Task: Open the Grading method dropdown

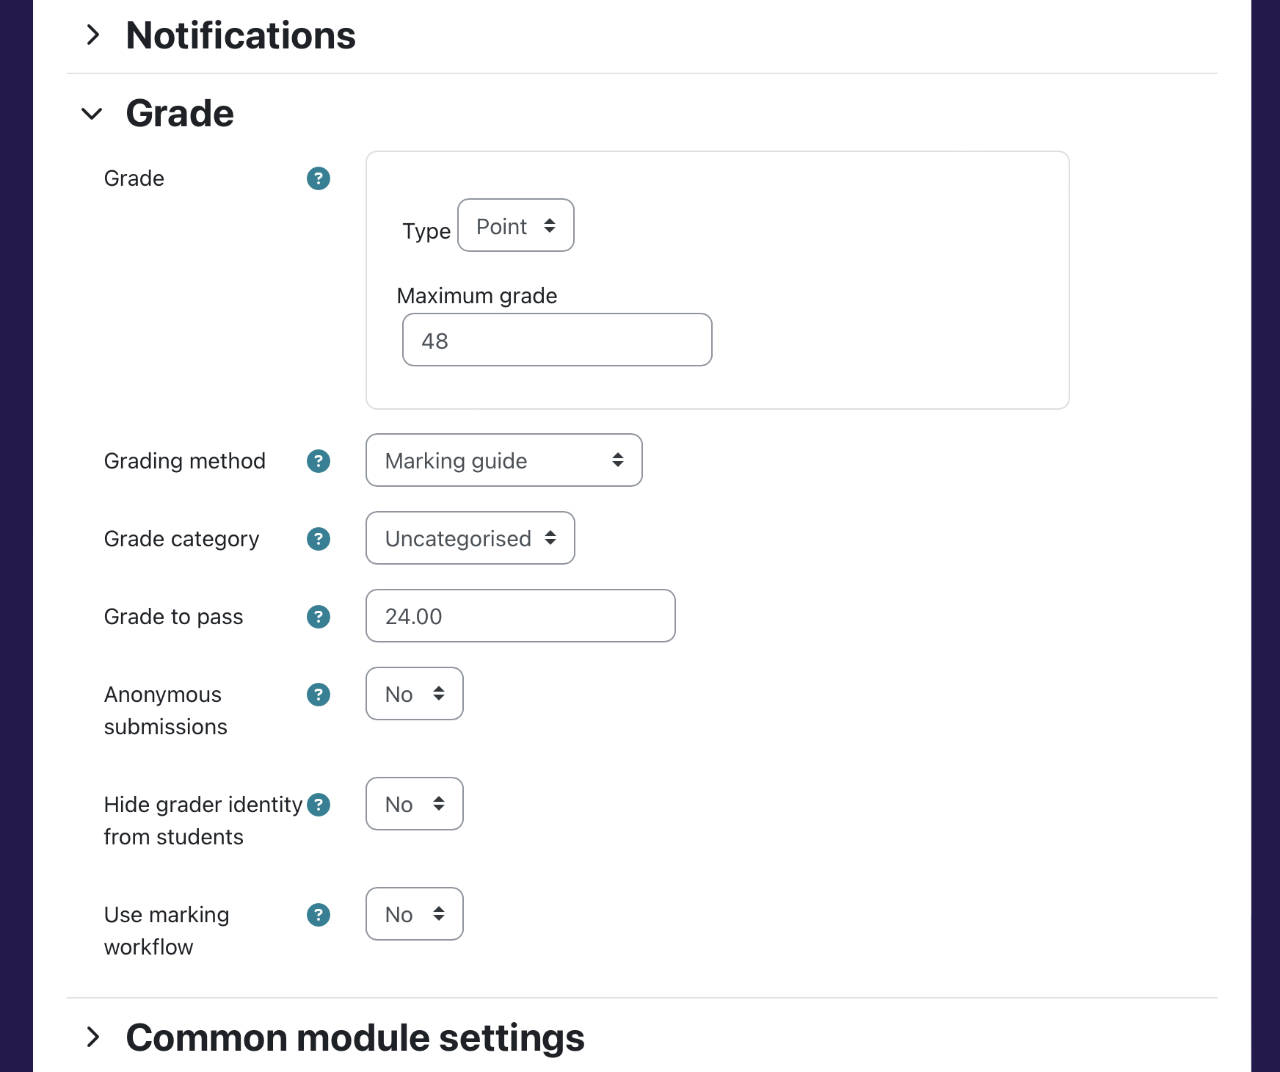Action: click(503, 460)
